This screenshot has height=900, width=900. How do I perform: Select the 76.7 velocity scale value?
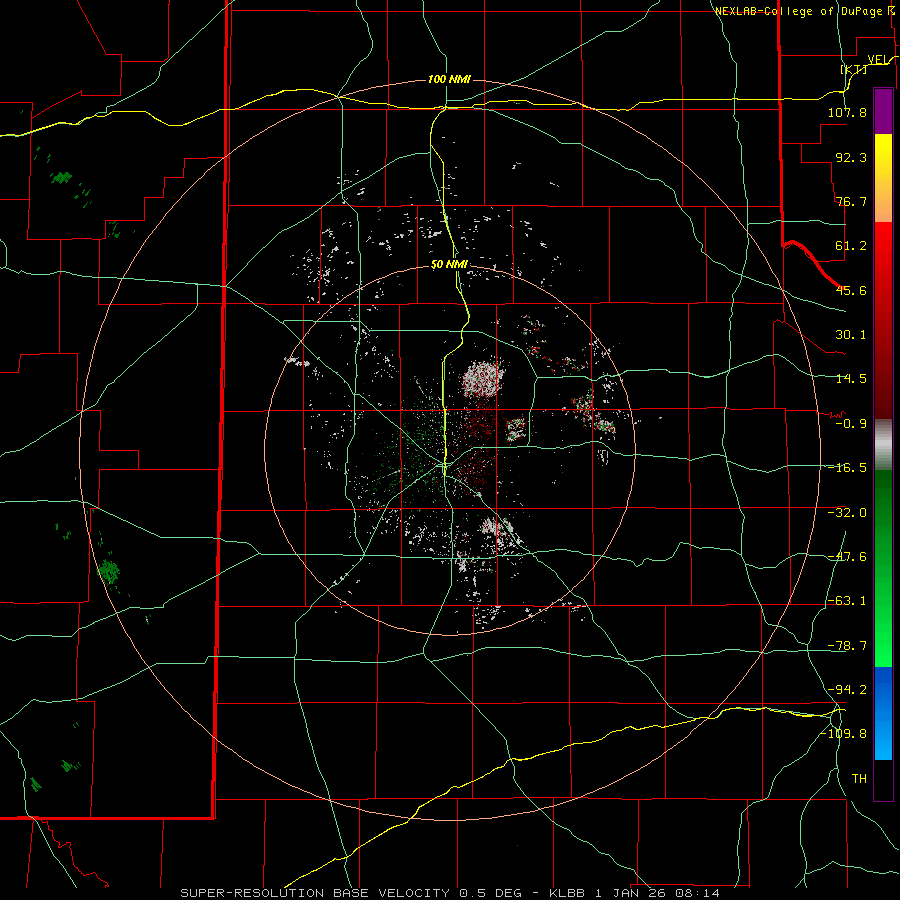(851, 201)
